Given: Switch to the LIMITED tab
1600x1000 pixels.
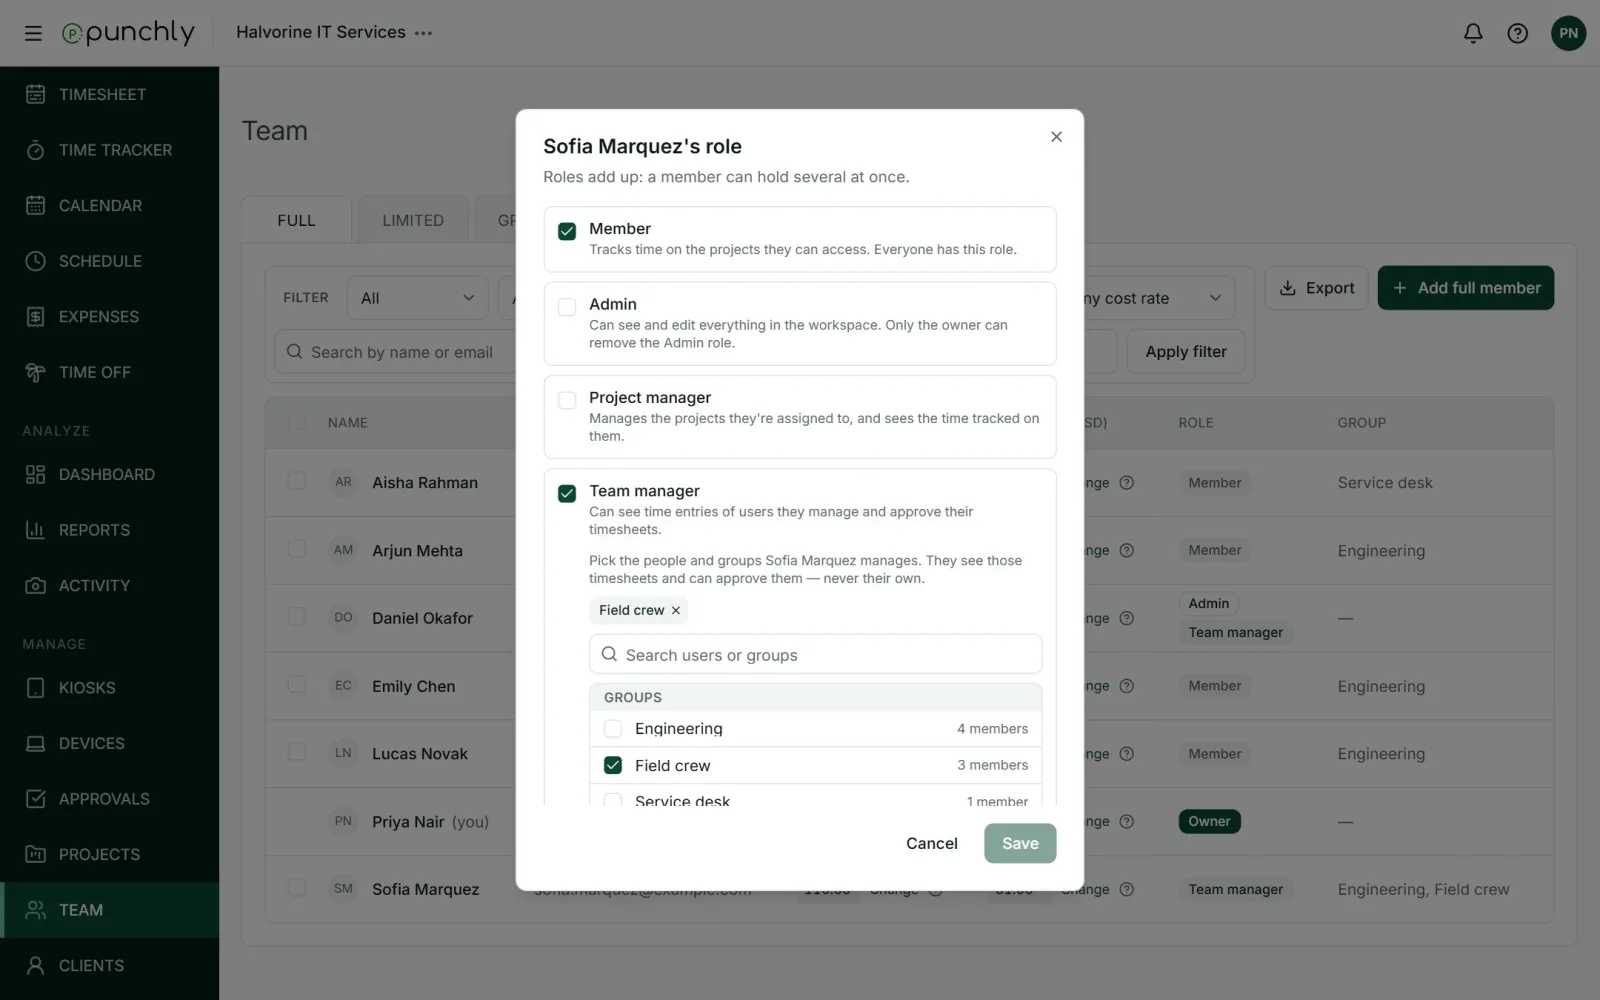Looking at the screenshot, I should pos(413,220).
